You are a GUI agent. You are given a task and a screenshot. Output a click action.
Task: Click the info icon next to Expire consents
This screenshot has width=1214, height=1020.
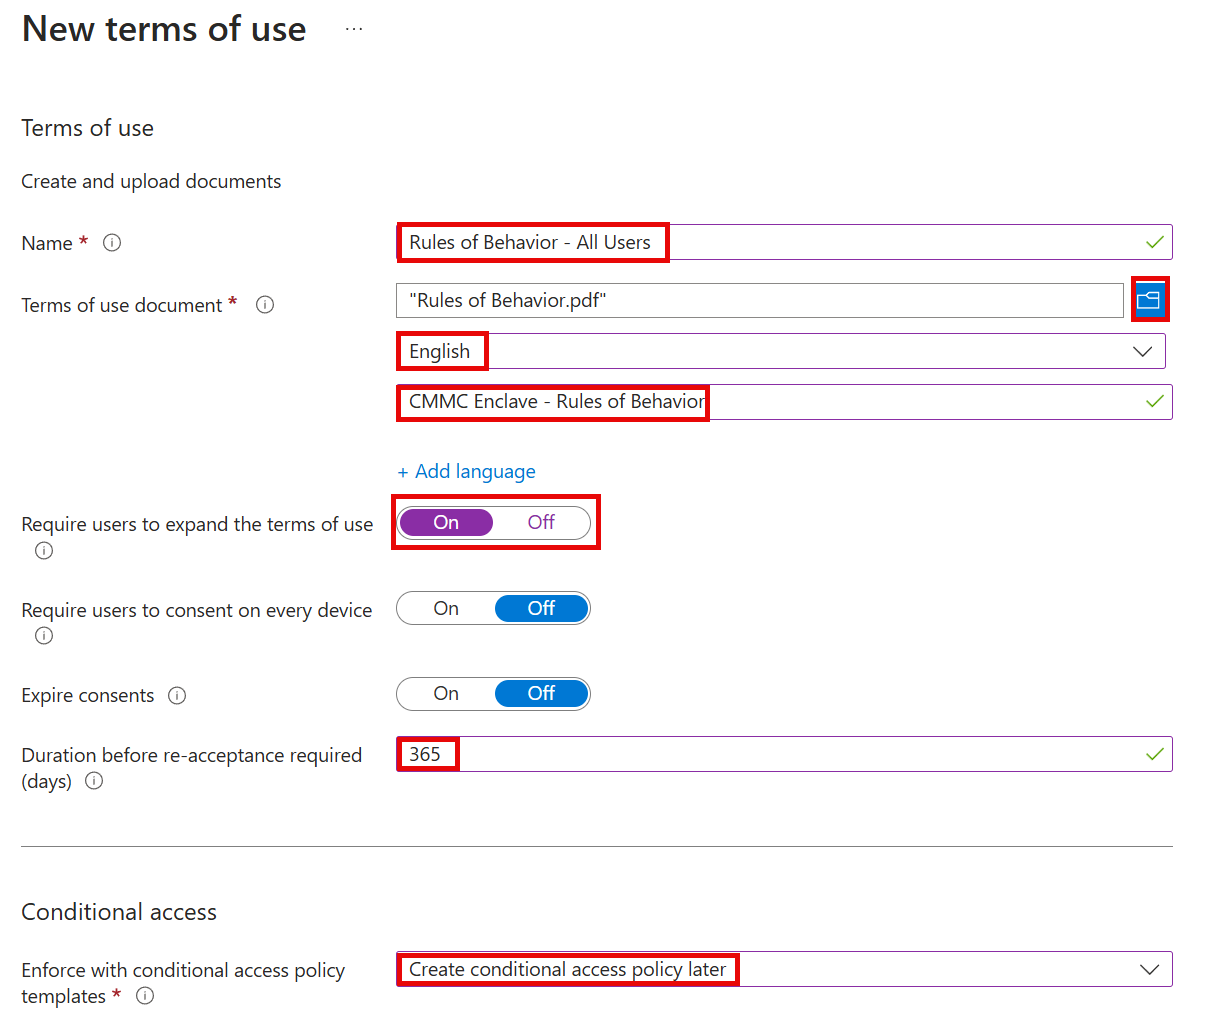point(177,695)
